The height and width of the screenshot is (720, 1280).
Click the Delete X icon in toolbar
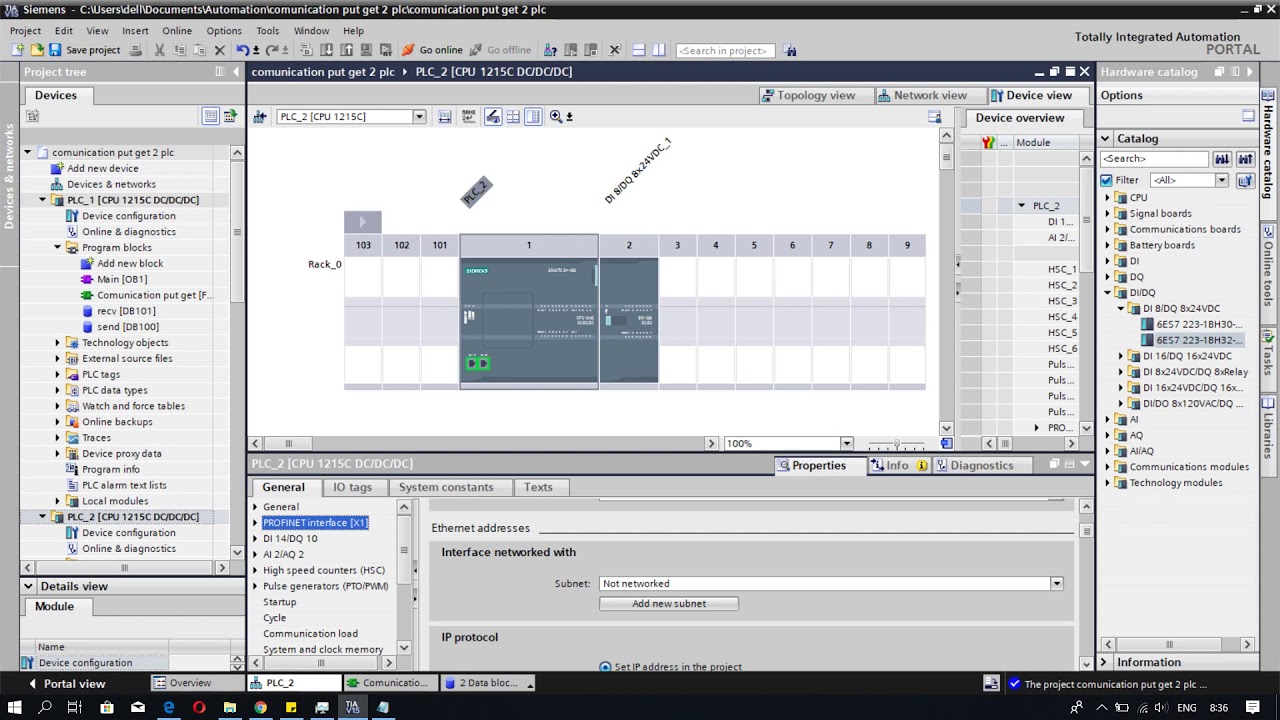click(220, 50)
